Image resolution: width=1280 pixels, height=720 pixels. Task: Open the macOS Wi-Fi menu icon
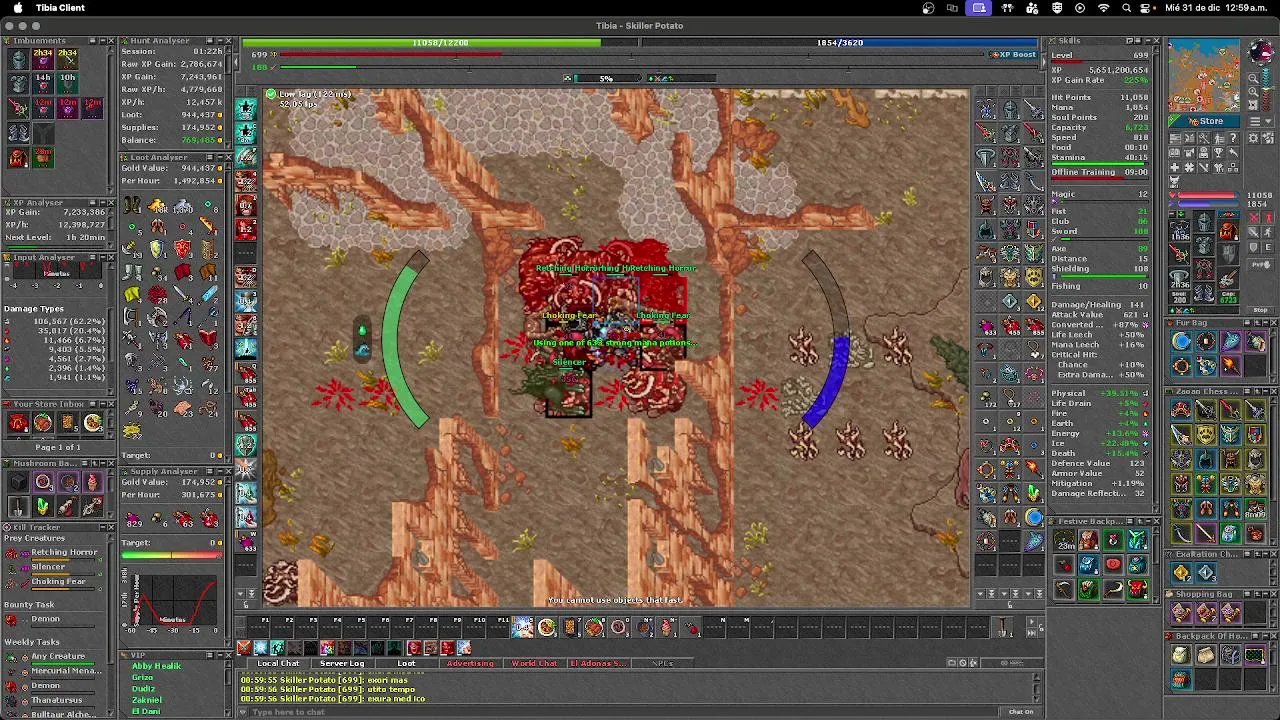pyautogui.click(x=1104, y=8)
